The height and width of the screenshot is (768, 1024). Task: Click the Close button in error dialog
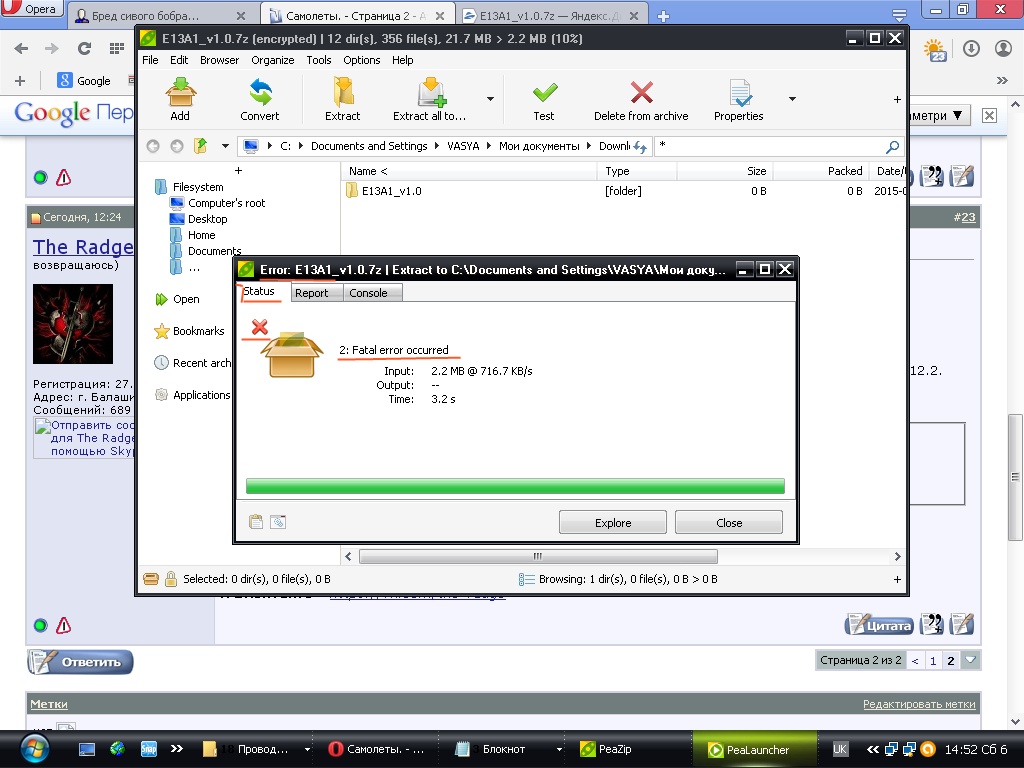pyautogui.click(x=729, y=522)
